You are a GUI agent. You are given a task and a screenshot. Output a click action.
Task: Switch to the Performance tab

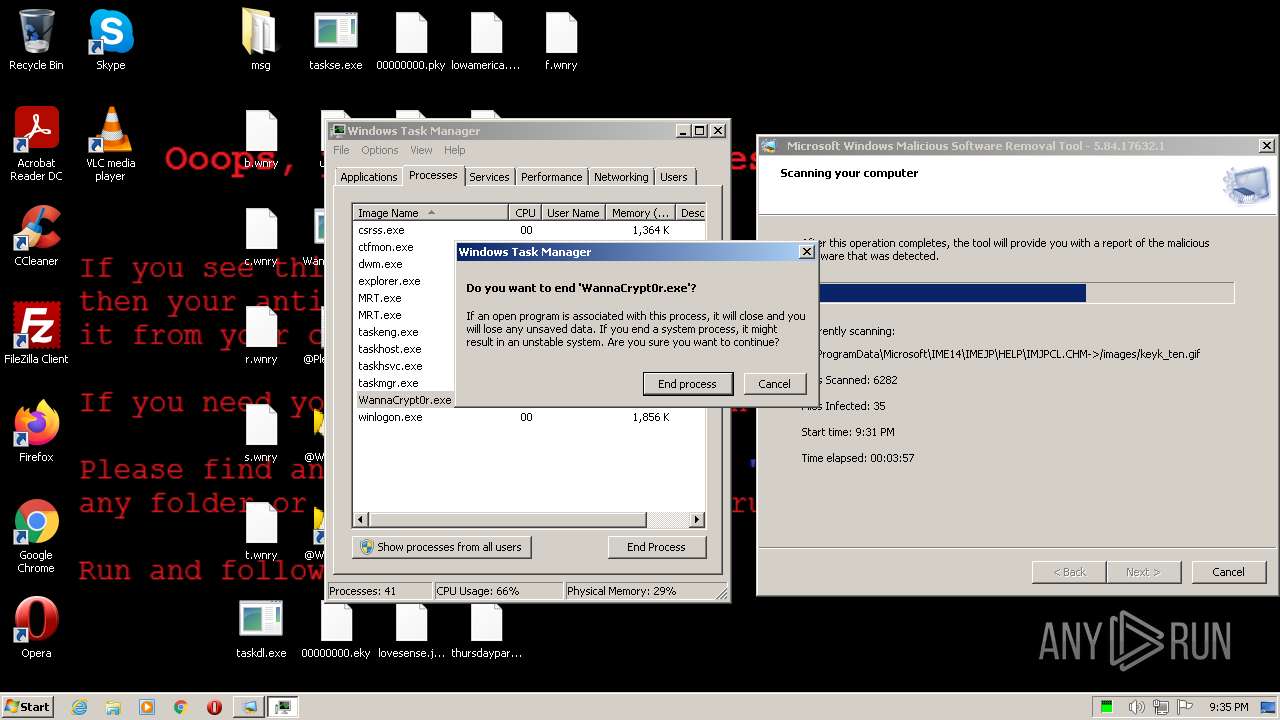(551, 177)
